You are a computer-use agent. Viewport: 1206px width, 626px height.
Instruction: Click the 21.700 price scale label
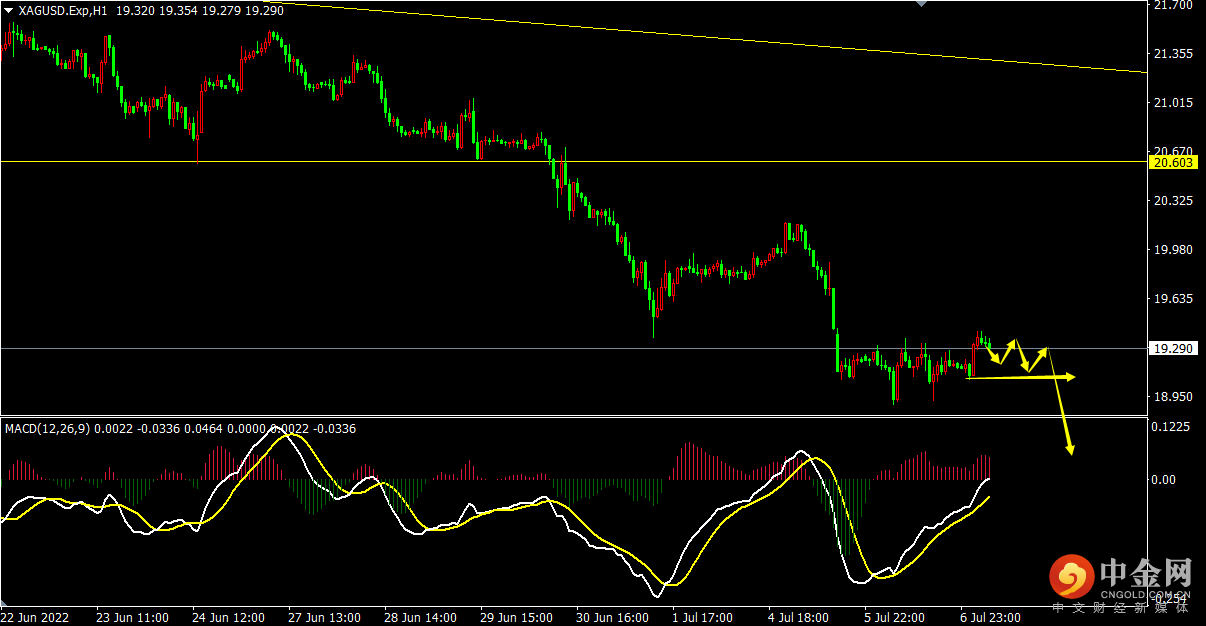pyautogui.click(x=1172, y=5)
